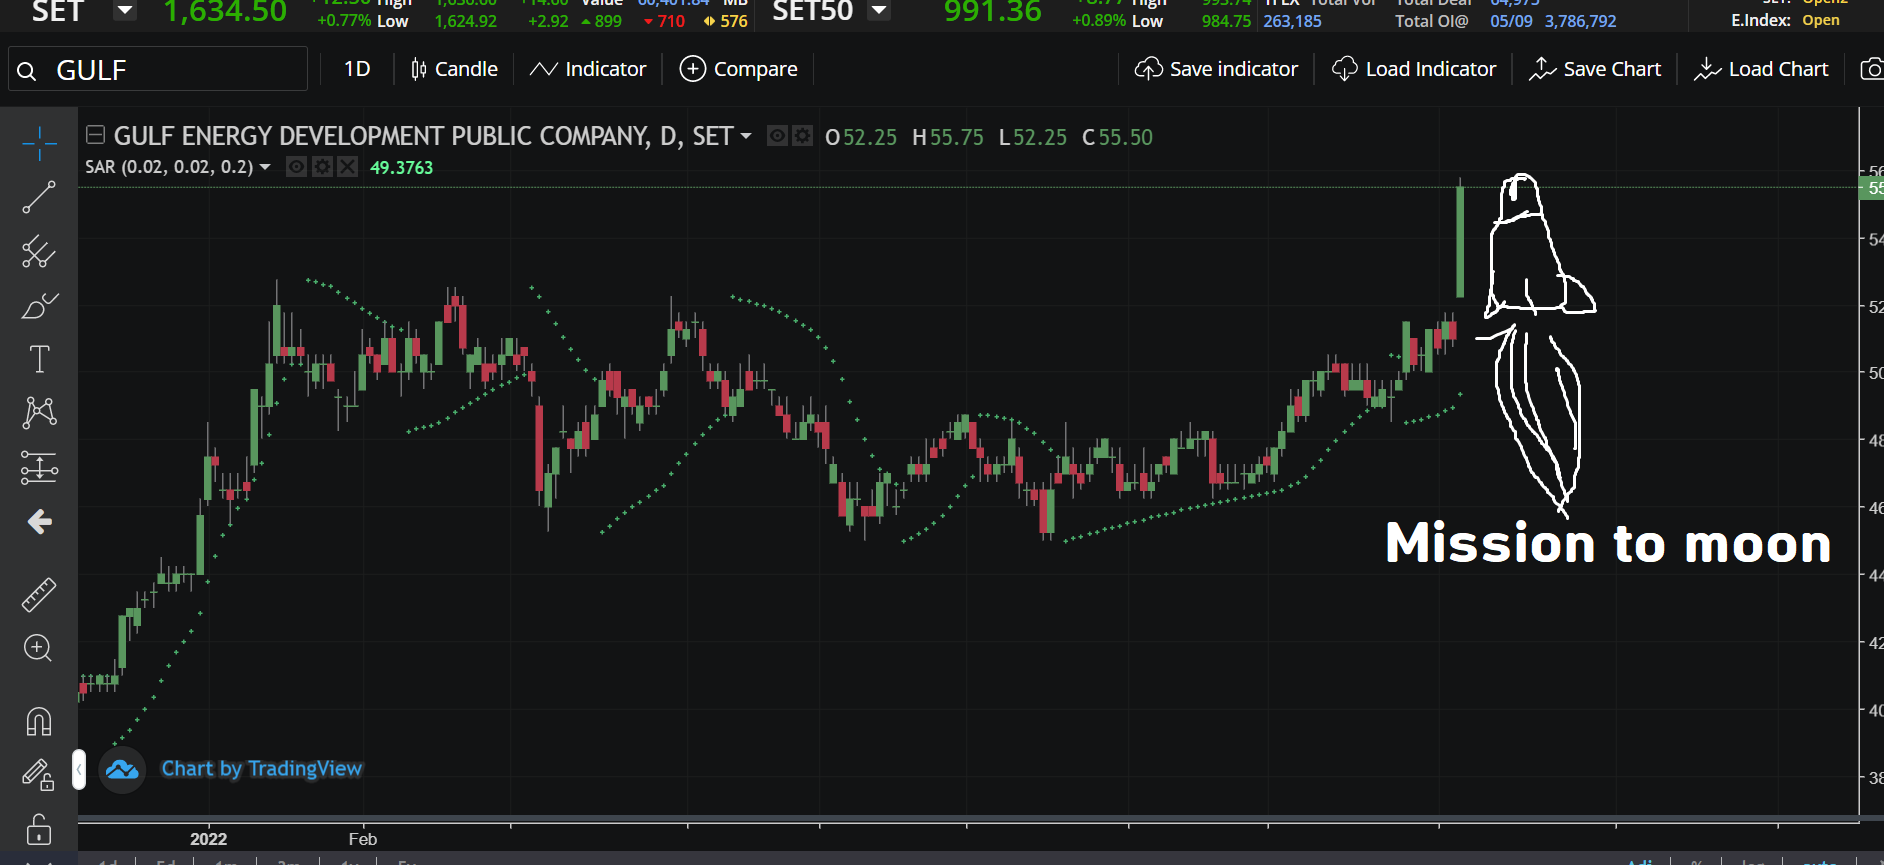Remove the SAR indicator from the chart
The image size is (1884, 865).
(x=347, y=167)
